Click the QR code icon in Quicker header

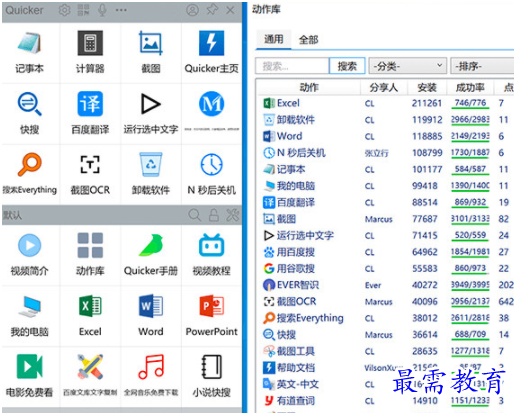coord(83,10)
